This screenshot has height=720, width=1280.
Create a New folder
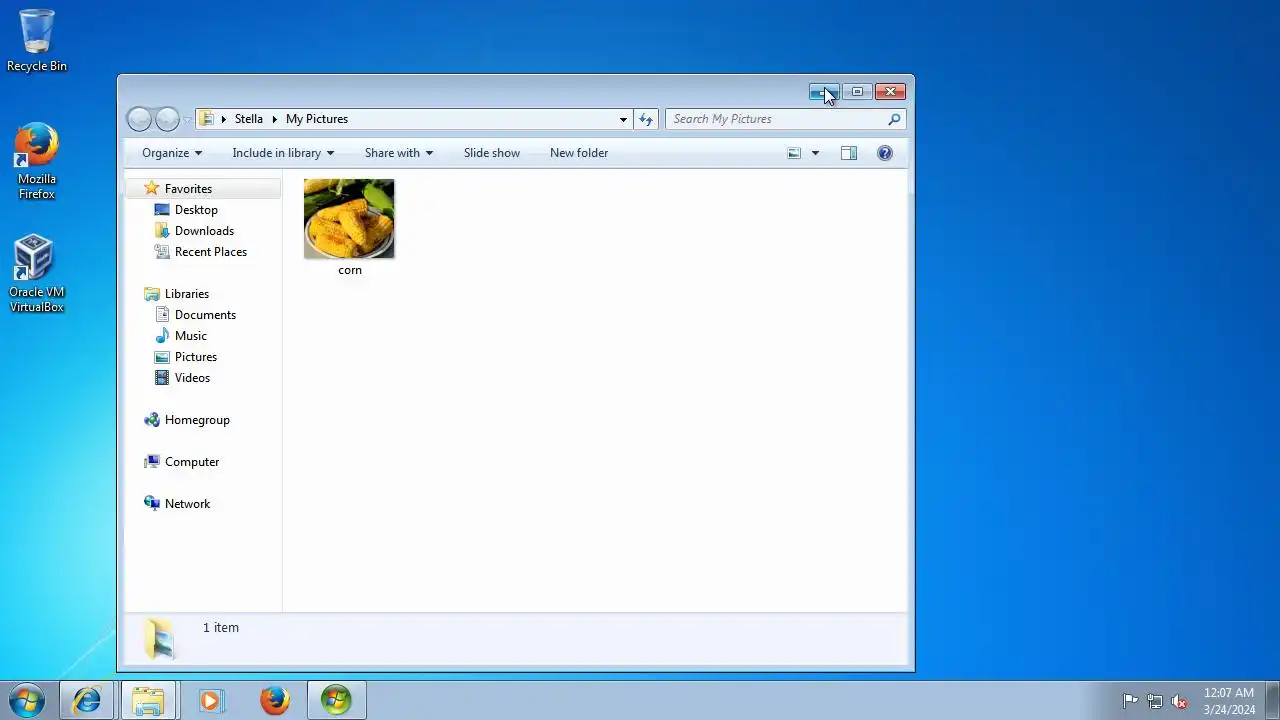click(579, 153)
